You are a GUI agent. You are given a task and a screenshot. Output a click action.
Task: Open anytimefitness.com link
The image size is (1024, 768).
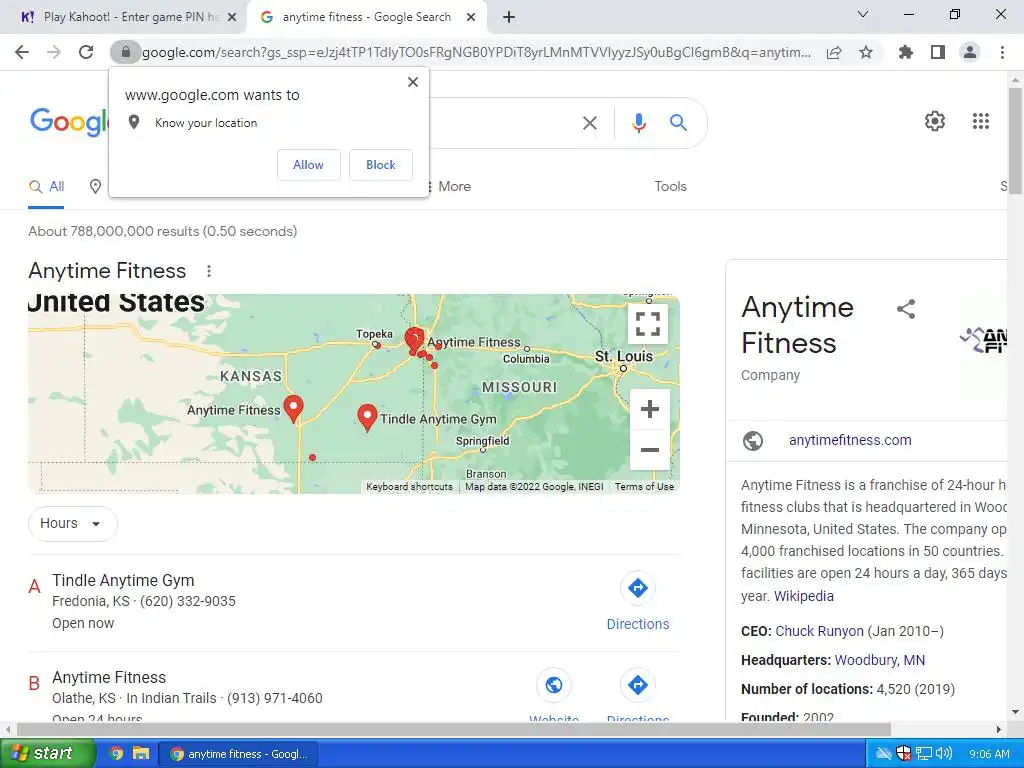pos(850,441)
